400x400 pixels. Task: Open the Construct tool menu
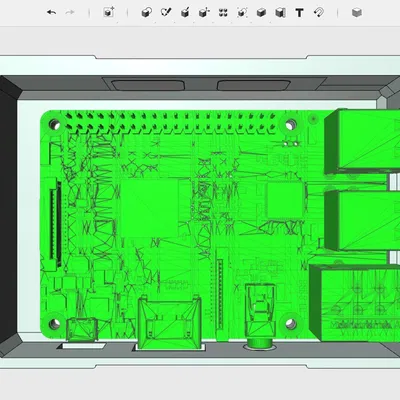[x=185, y=13]
